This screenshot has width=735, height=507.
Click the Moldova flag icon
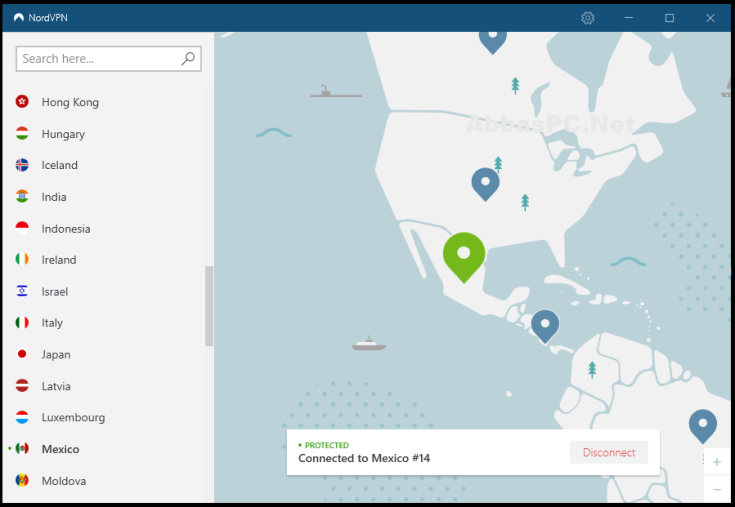[x=22, y=480]
